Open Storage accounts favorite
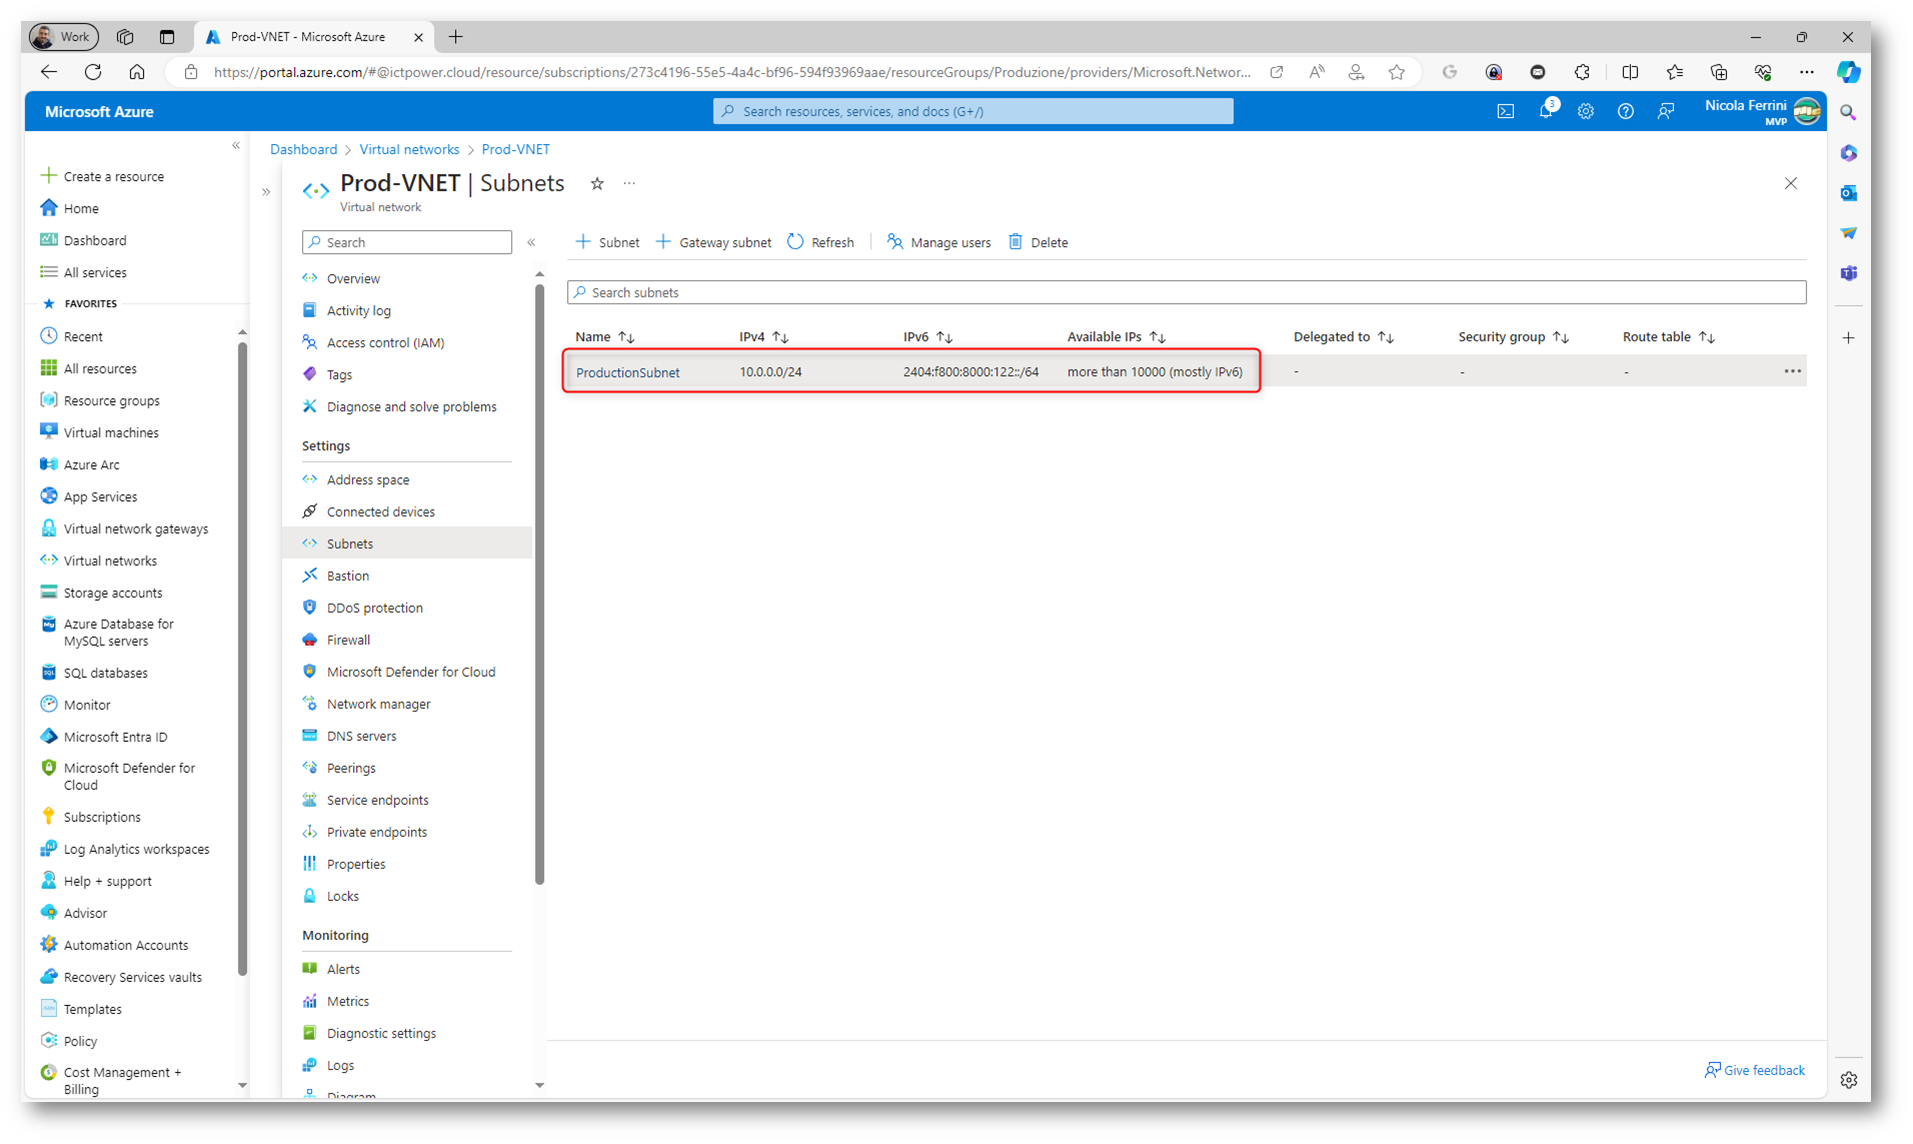This screenshot has width=1913, height=1144. (112, 592)
